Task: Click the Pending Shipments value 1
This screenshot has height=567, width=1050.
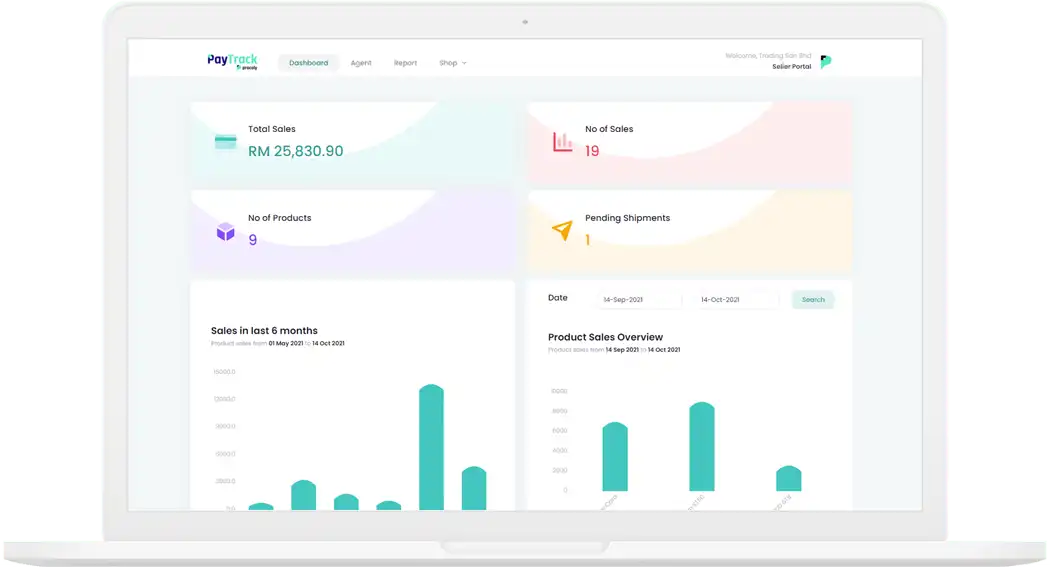Action: (x=587, y=240)
